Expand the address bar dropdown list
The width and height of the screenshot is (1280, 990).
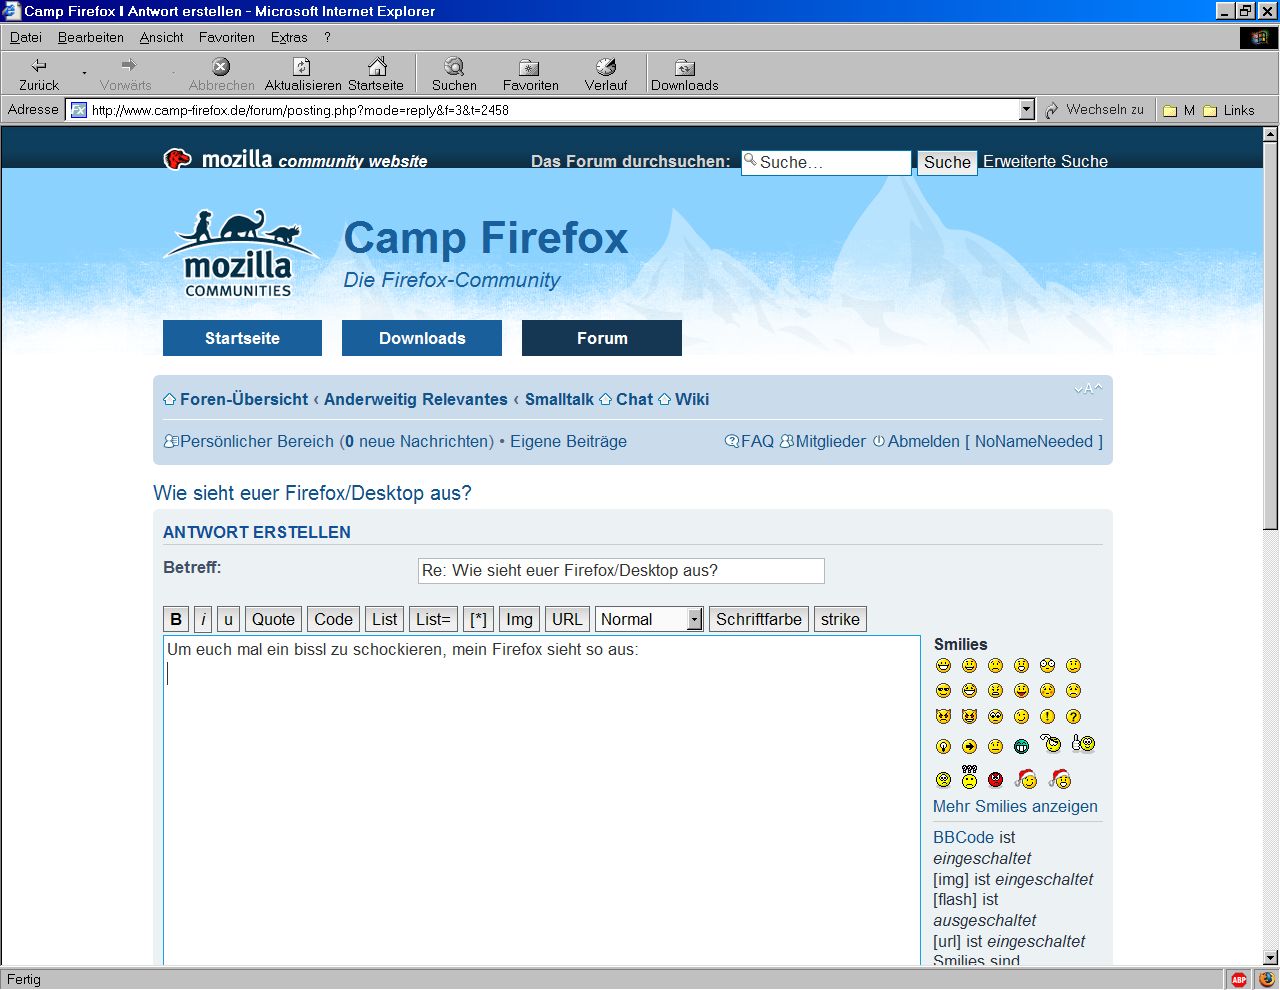(x=1027, y=110)
